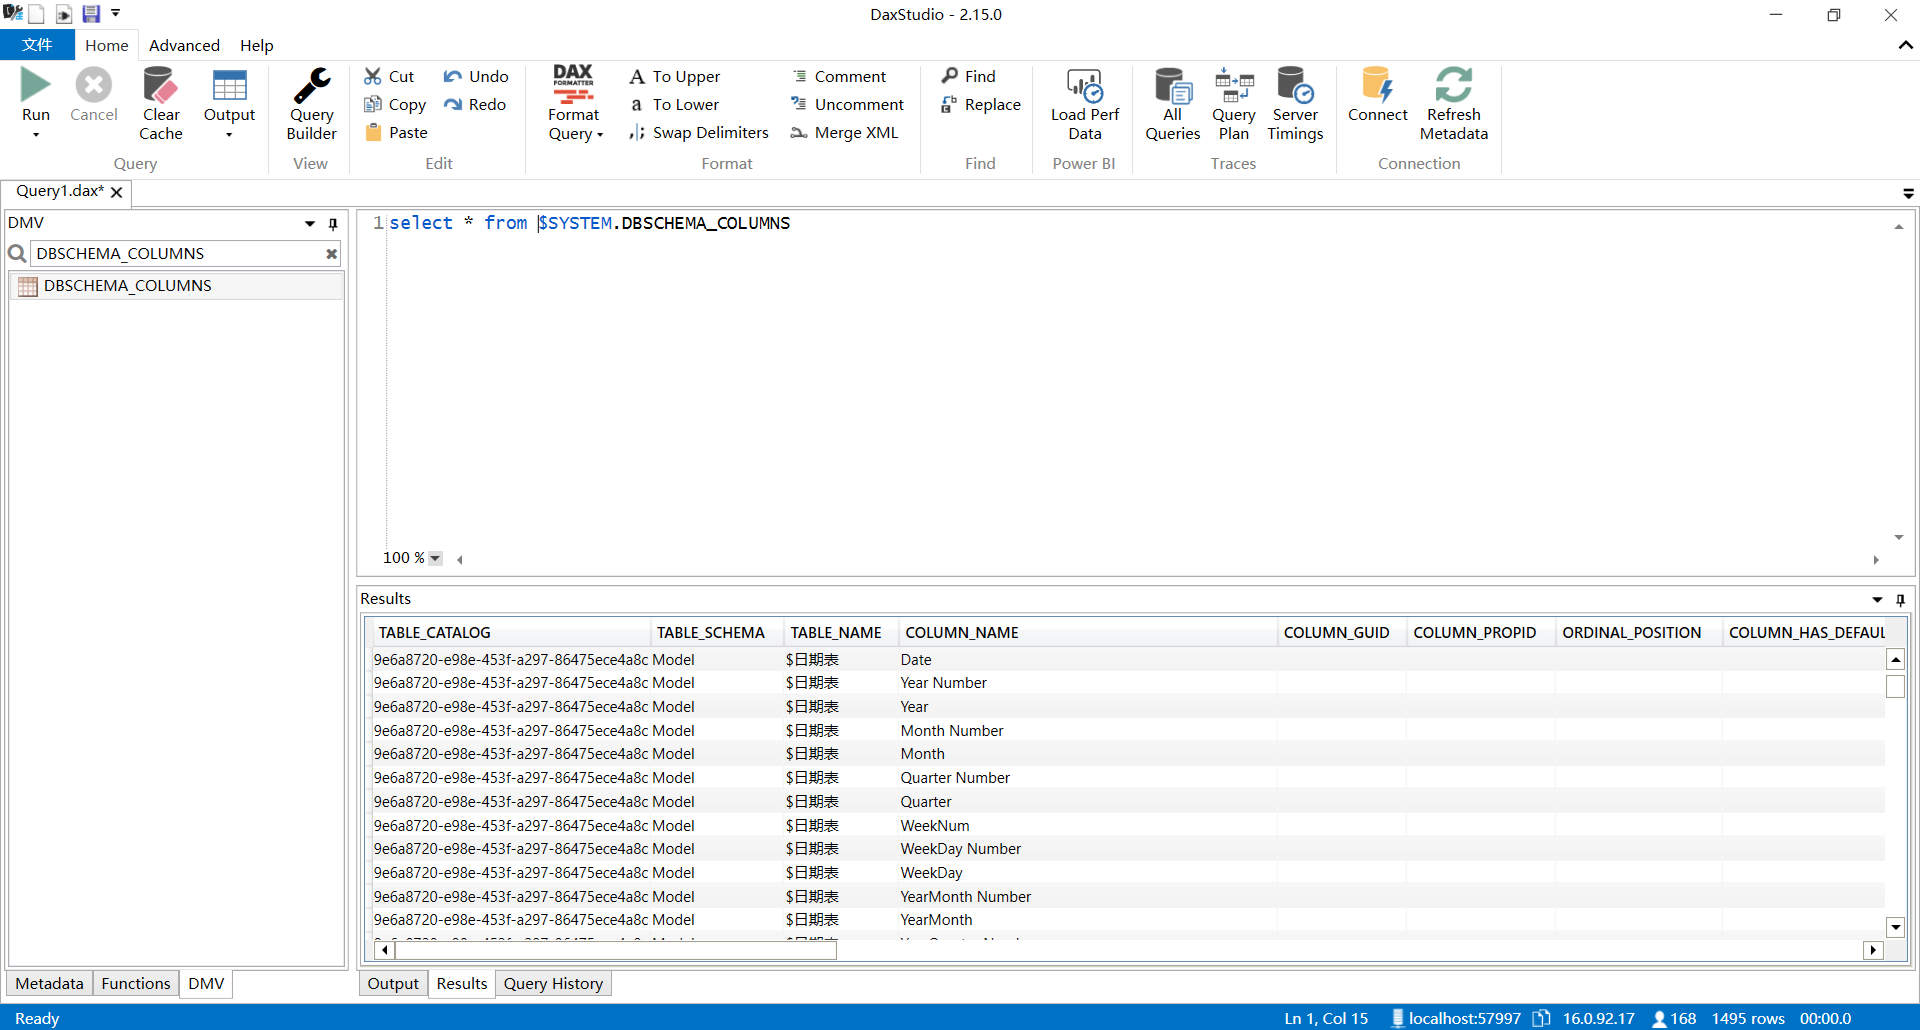
Task: Click the Connect icon
Action: coord(1377,87)
